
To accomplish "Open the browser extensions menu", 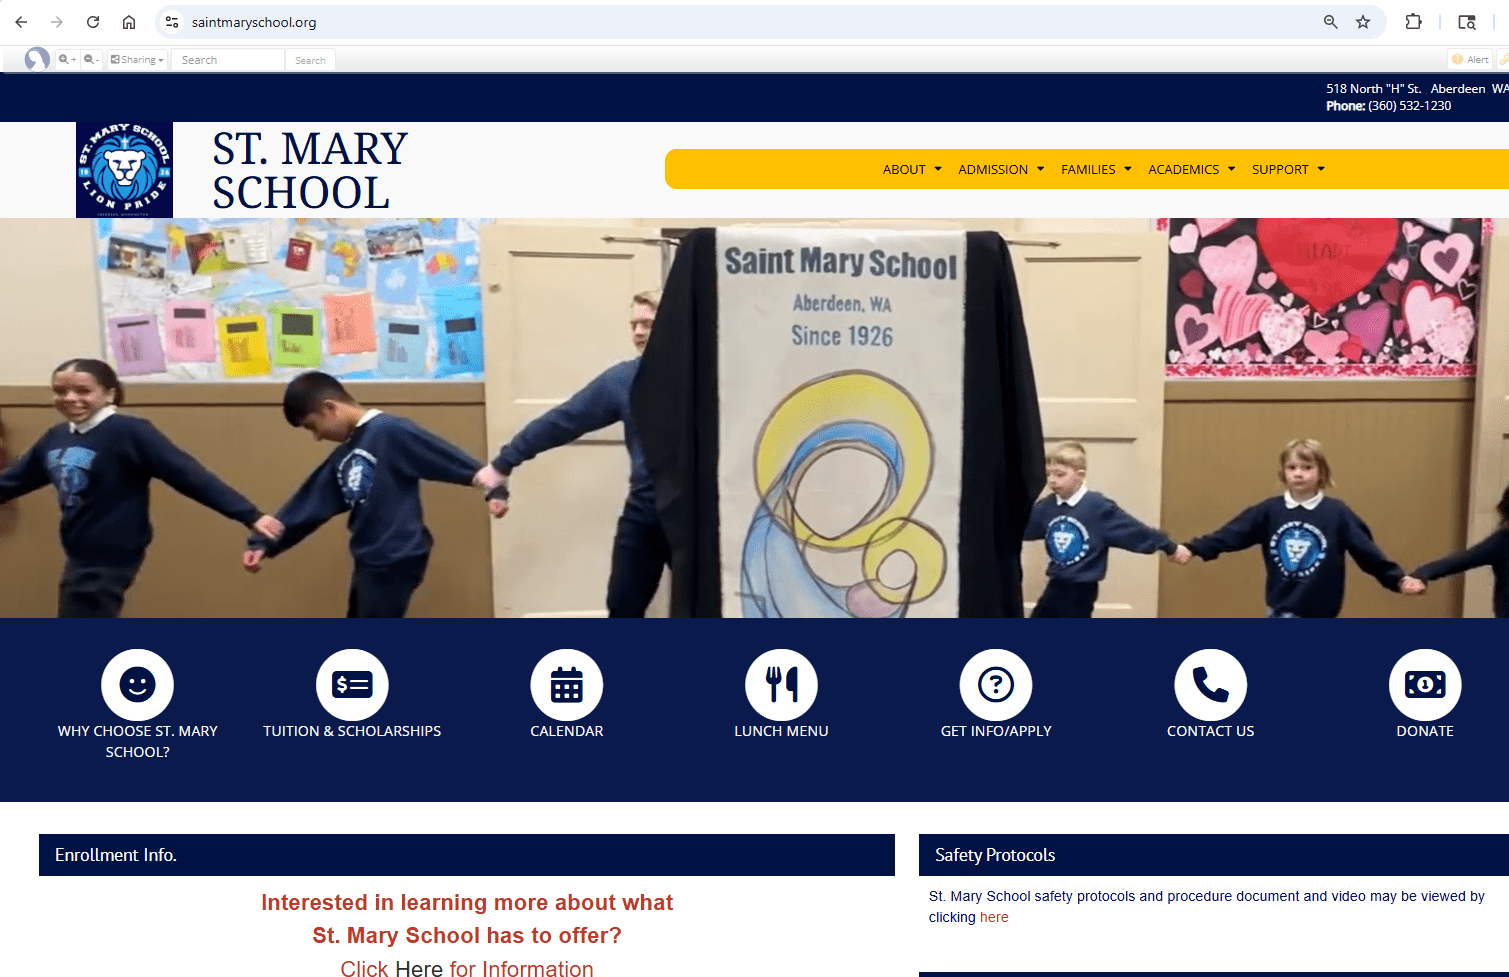I will [1413, 22].
